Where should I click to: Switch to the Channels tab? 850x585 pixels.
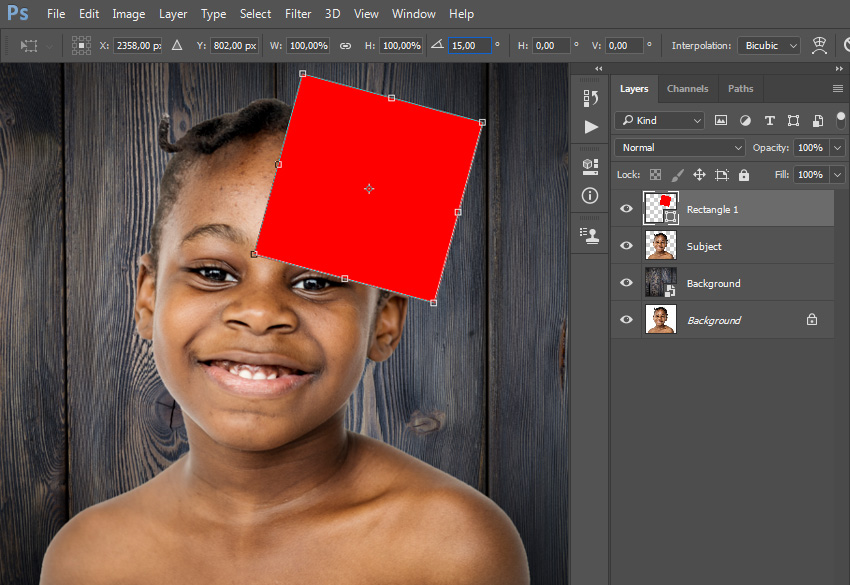(x=687, y=88)
